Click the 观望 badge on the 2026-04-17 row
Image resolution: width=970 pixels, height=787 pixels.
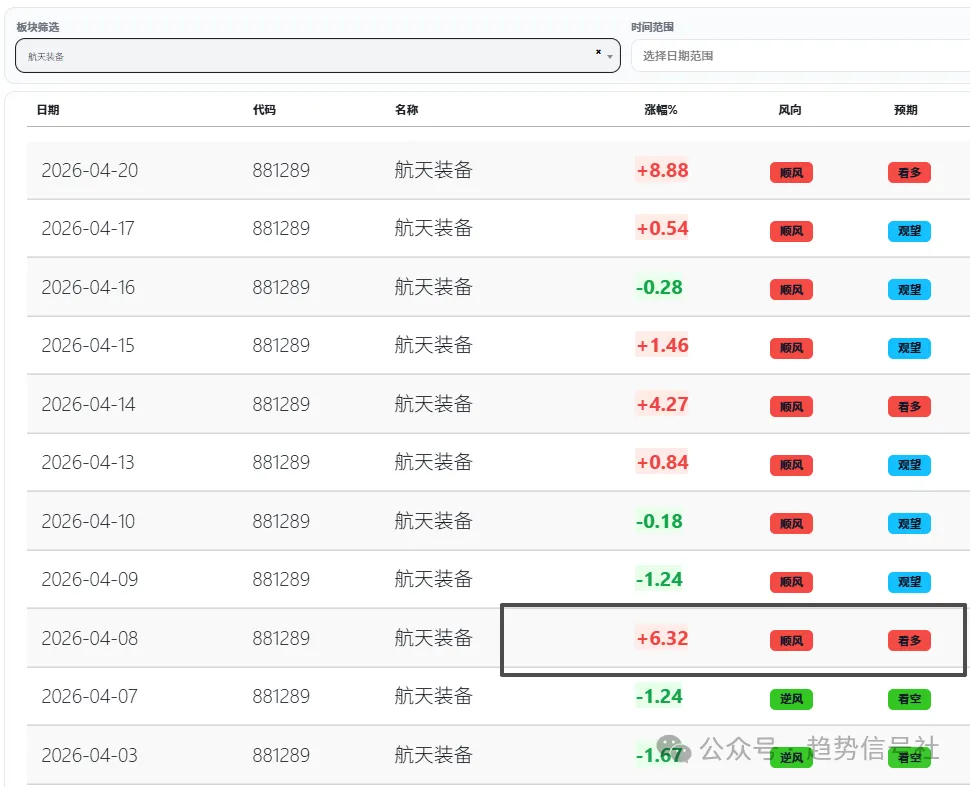click(x=908, y=231)
